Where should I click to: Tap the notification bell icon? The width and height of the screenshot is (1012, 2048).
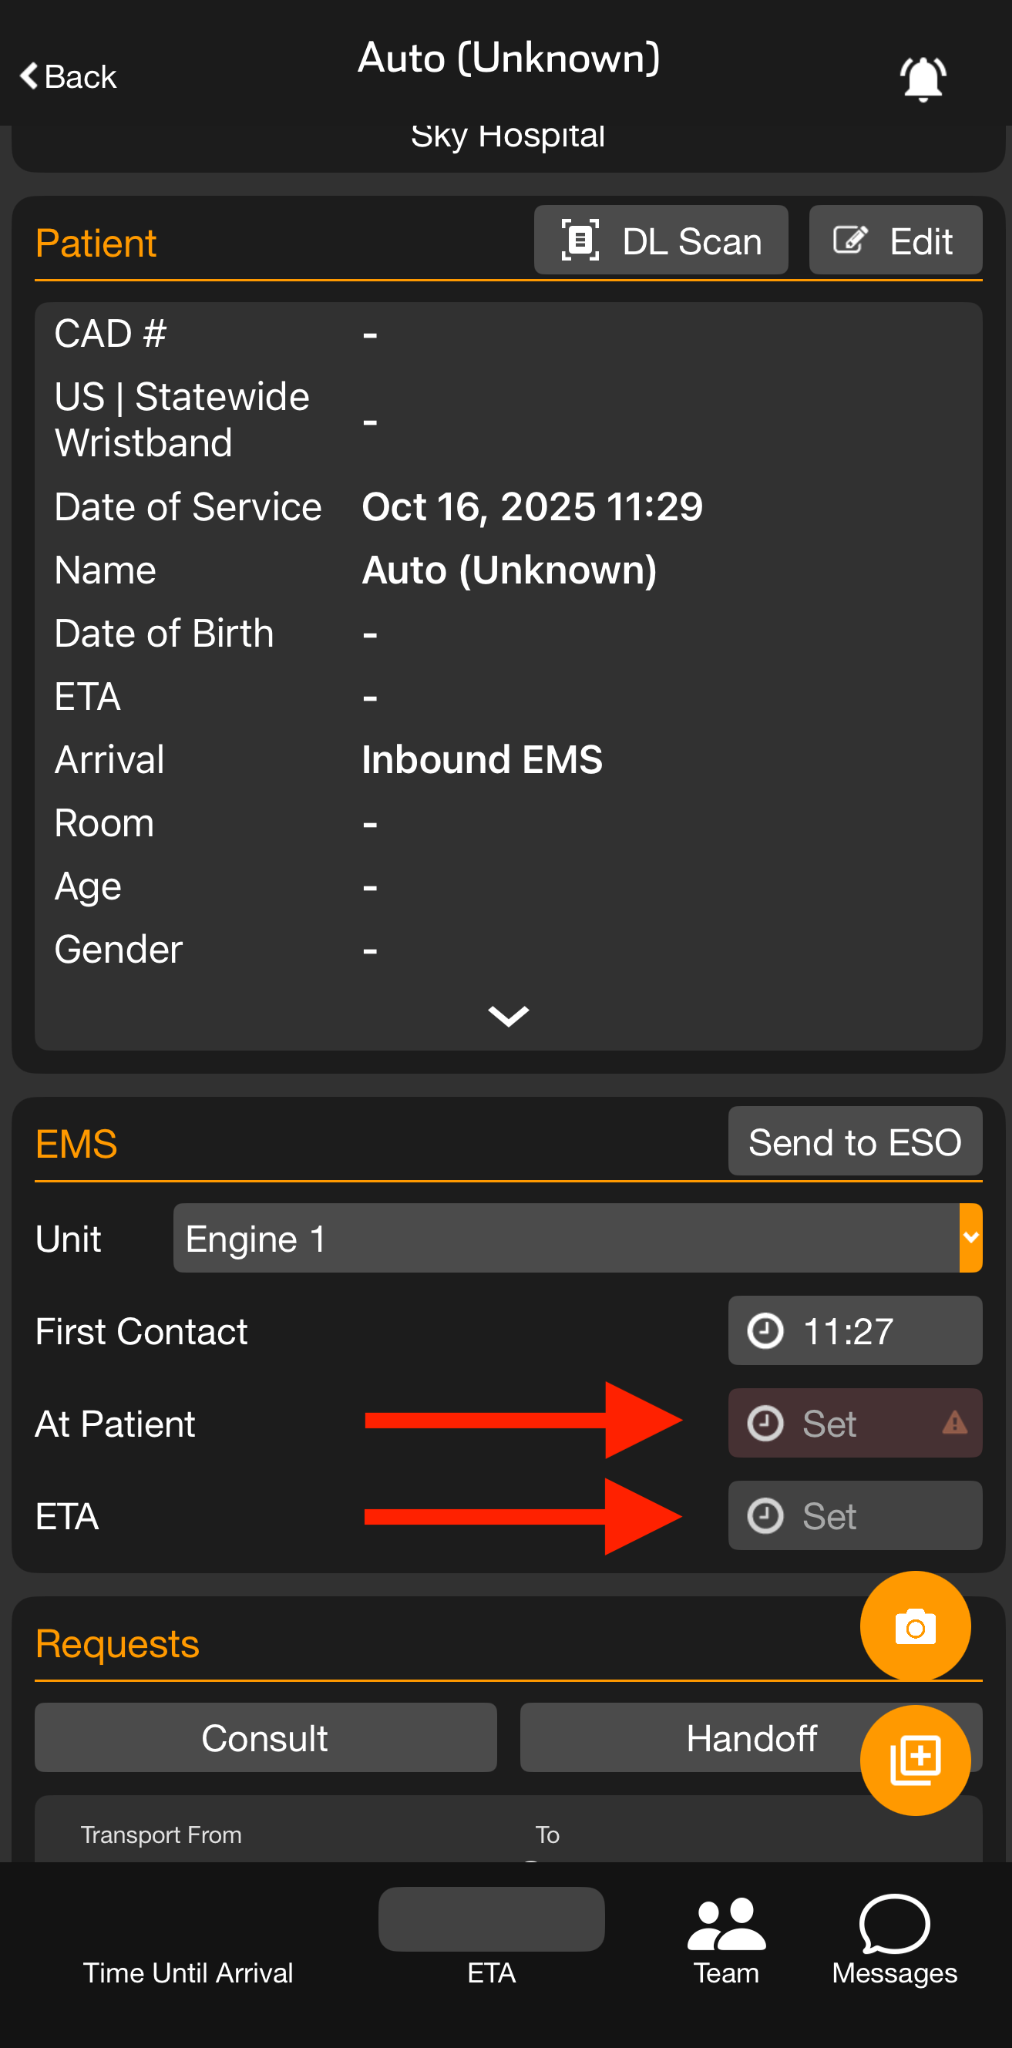pos(923,78)
